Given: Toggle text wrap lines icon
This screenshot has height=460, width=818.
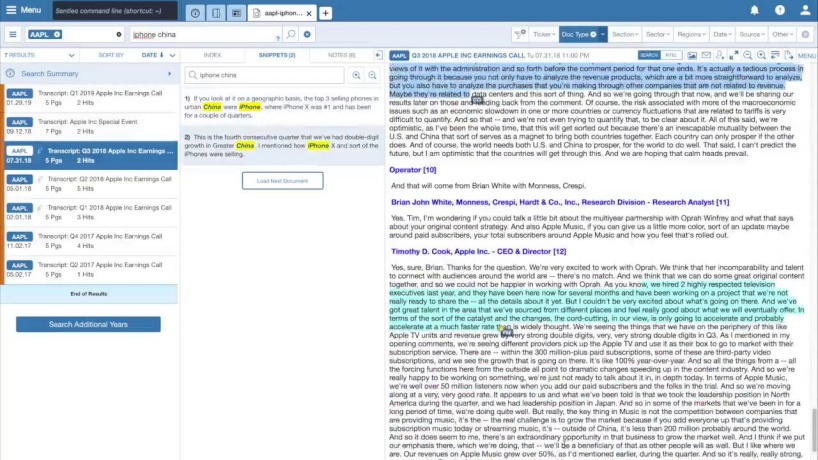Looking at the screenshot, I should click(x=775, y=55).
